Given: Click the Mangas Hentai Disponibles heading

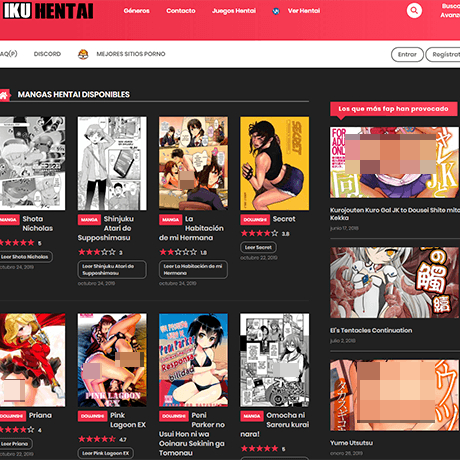Looking at the screenshot, I should (x=74, y=95).
